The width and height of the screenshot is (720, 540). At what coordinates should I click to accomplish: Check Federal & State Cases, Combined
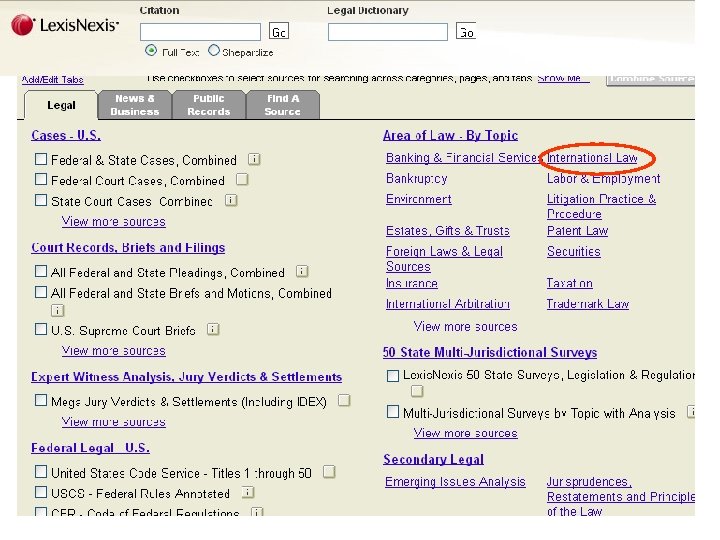click(x=41, y=159)
